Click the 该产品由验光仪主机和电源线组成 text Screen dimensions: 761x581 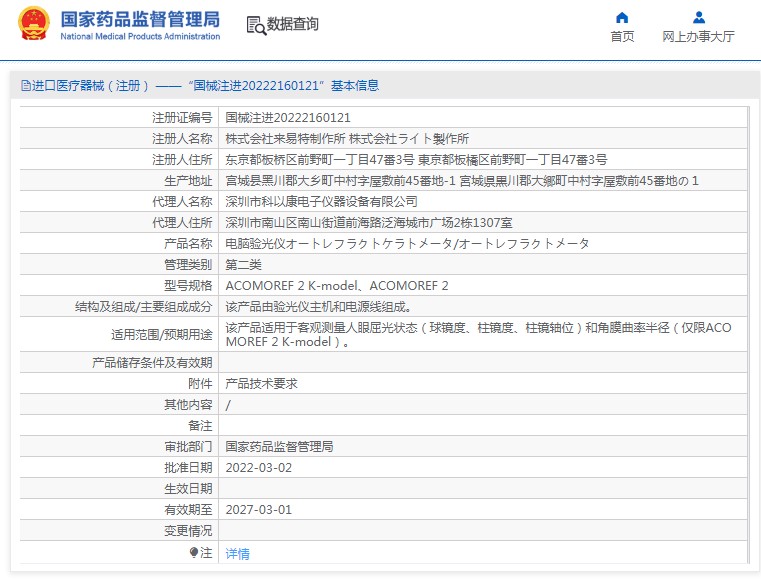319,307
